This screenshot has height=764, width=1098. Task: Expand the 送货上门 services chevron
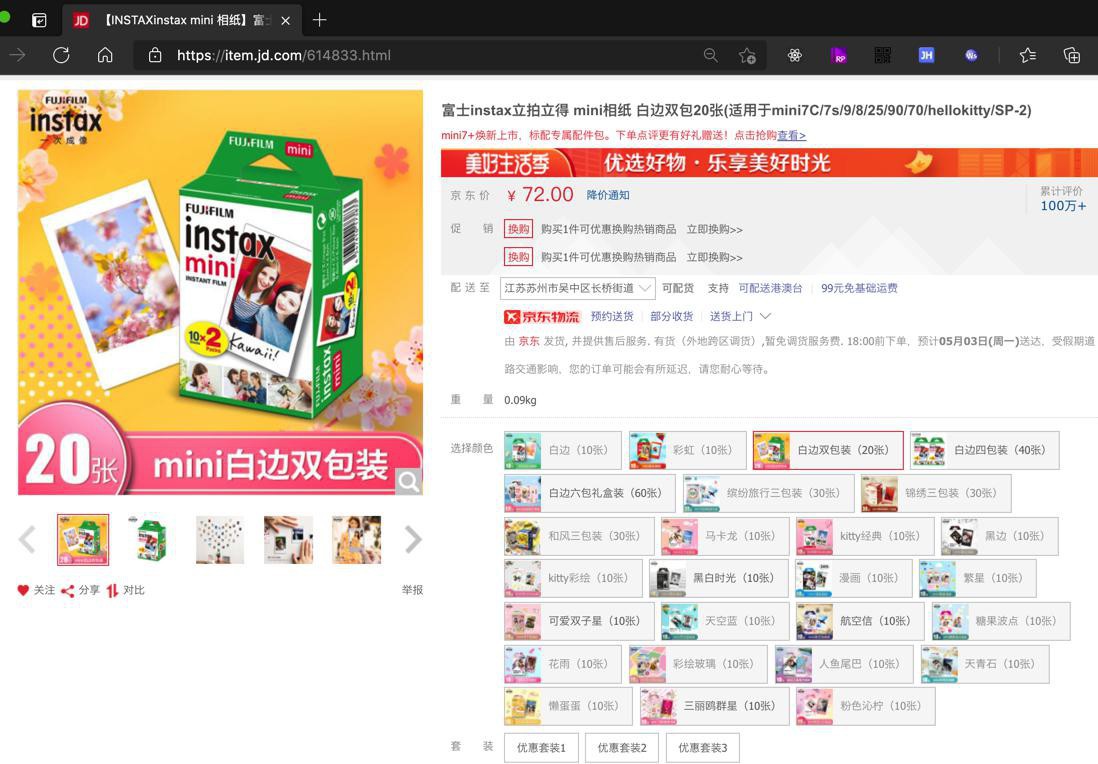tap(765, 317)
